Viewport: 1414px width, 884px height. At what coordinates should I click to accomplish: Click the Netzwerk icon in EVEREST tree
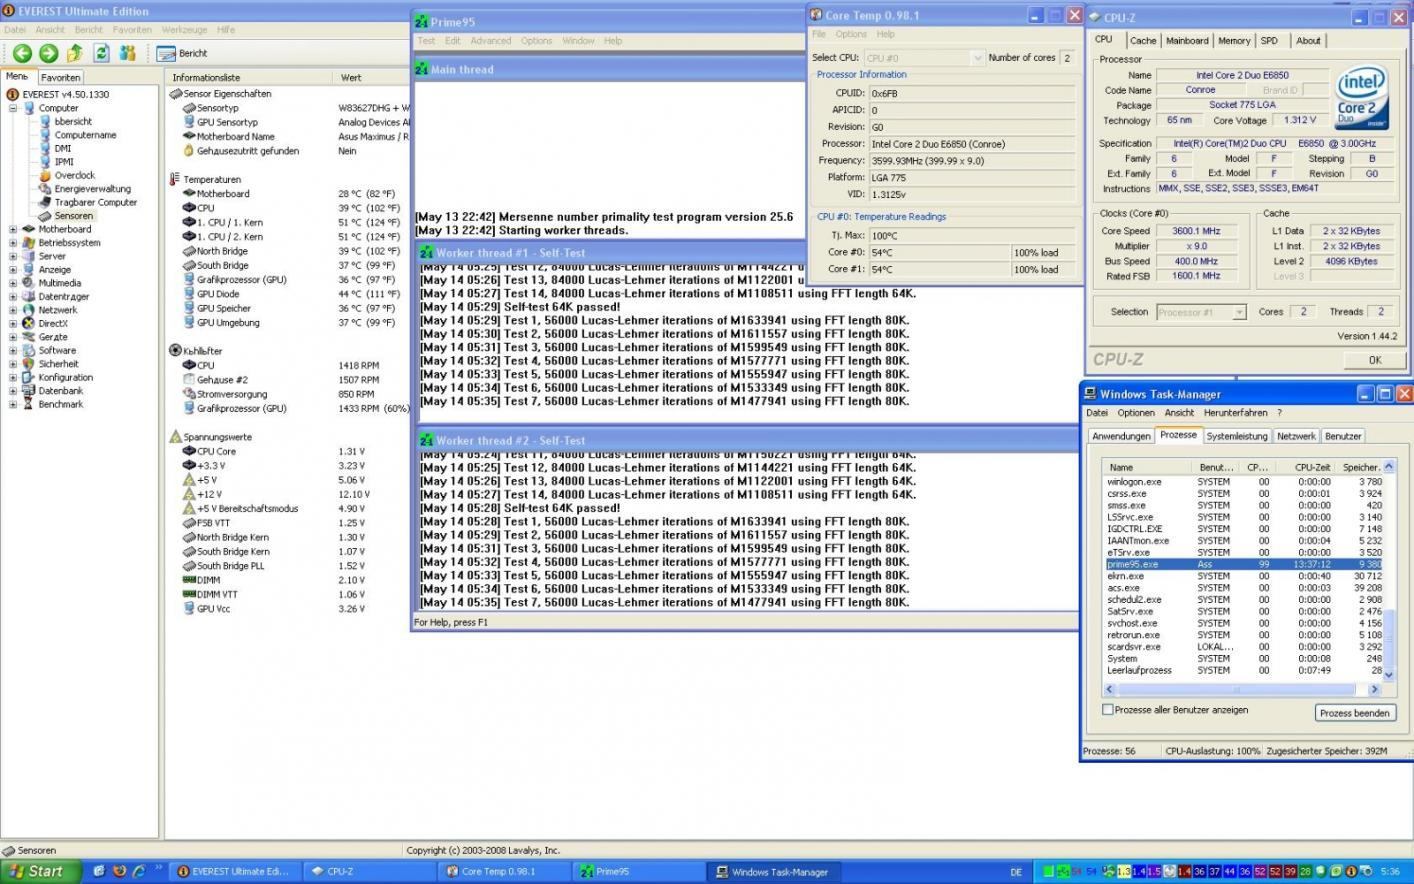point(29,310)
